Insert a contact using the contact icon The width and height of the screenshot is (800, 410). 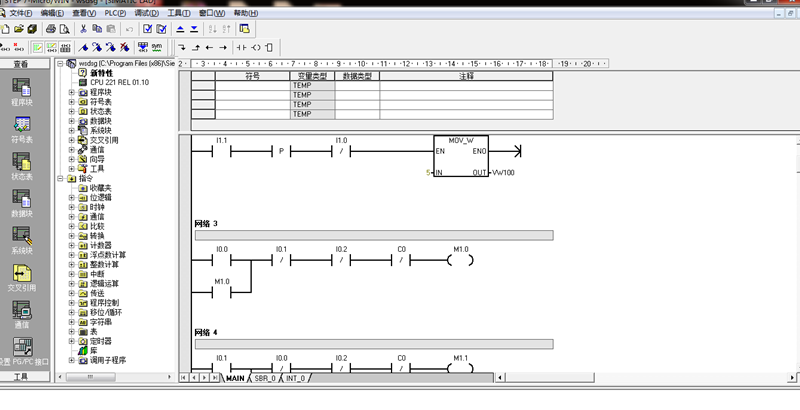241,47
